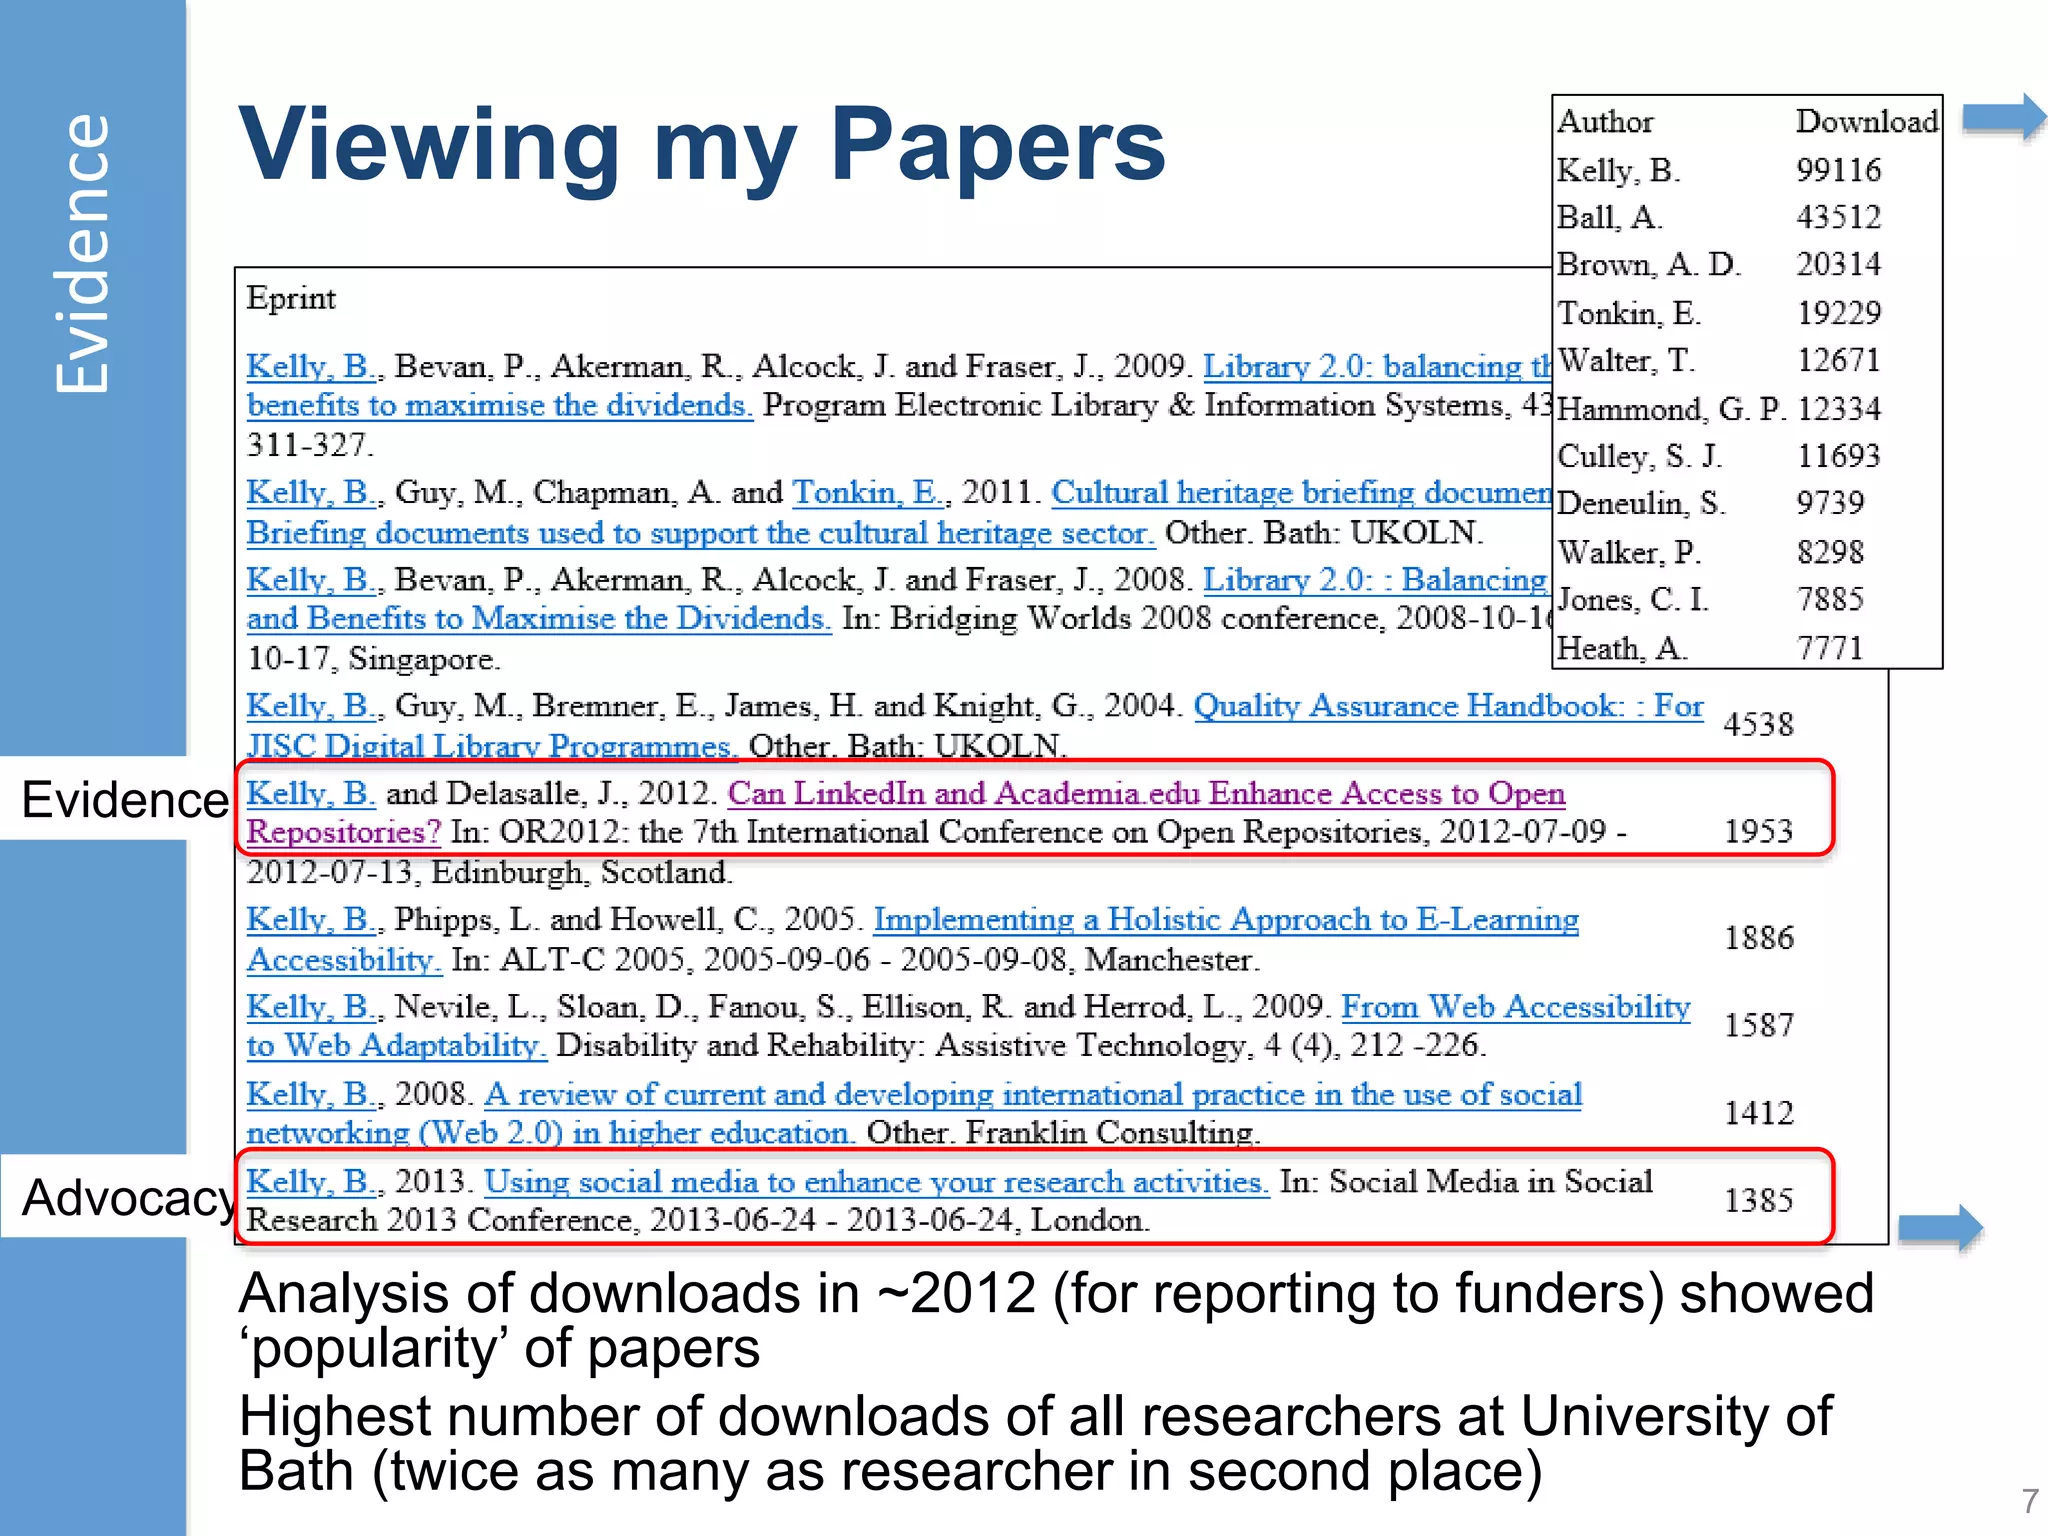Screen dimensions: 2048x1536
Task: Click Kelly, B. link in 2004 Handbook entry
Action: click(312, 706)
